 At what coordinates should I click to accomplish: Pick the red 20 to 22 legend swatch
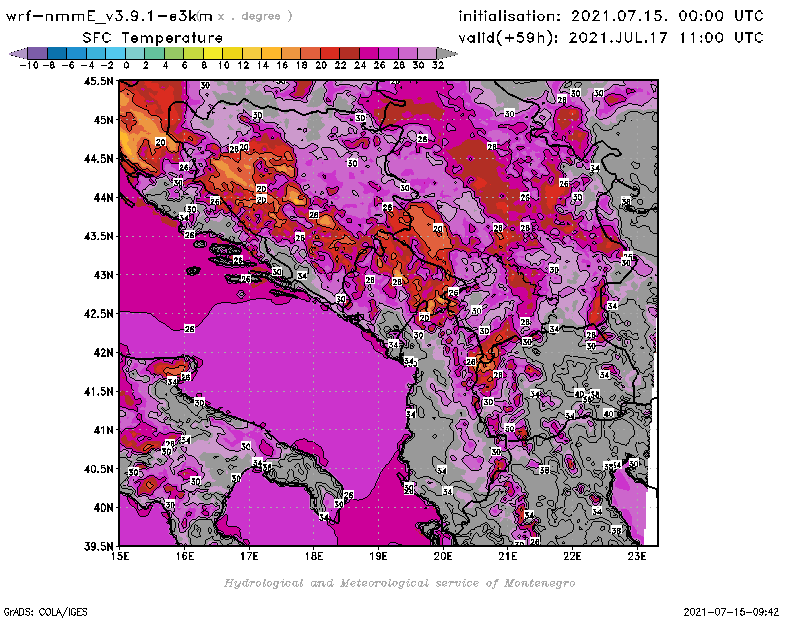click(x=330, y=53)
